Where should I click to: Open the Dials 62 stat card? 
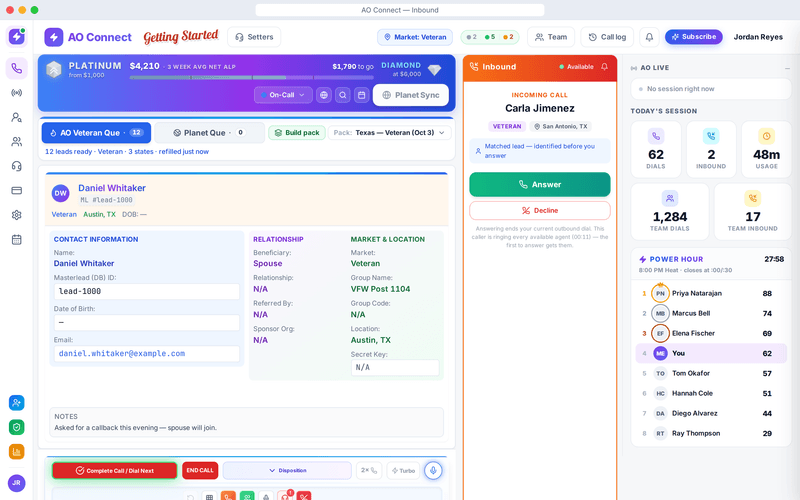pos(656,149)
